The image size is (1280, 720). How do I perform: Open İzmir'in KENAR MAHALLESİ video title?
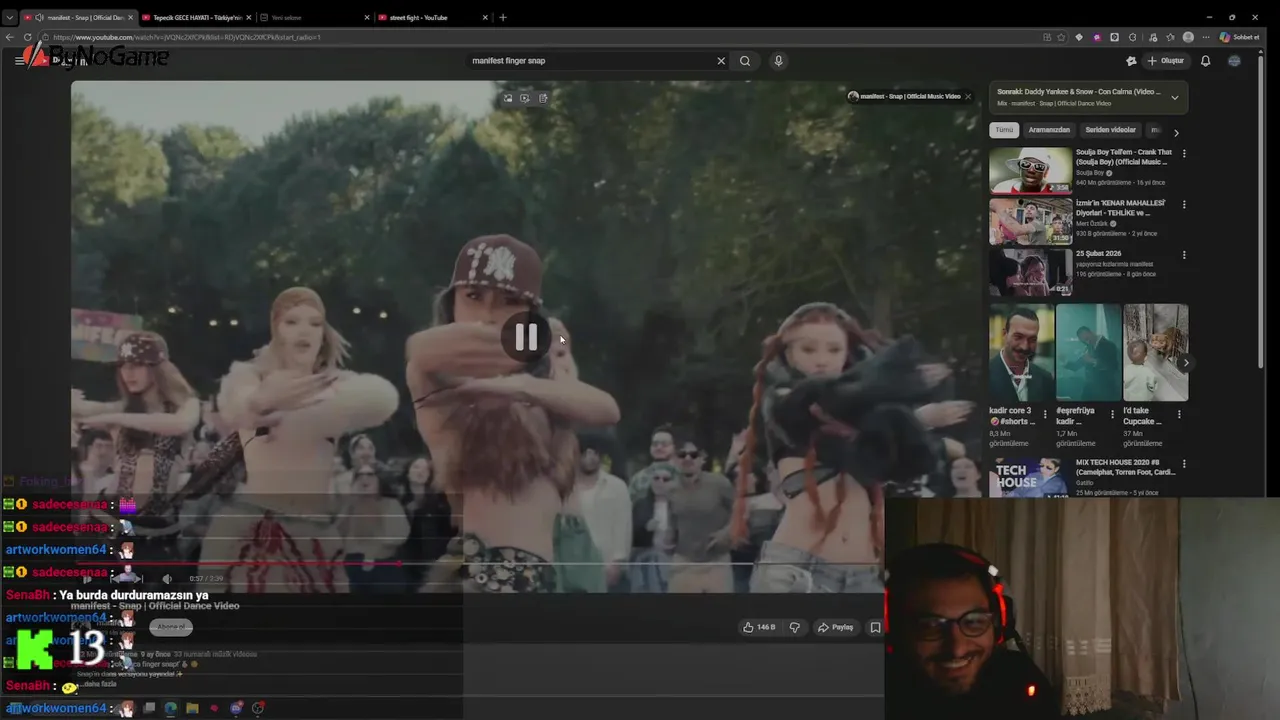(x=1120, y=207)
